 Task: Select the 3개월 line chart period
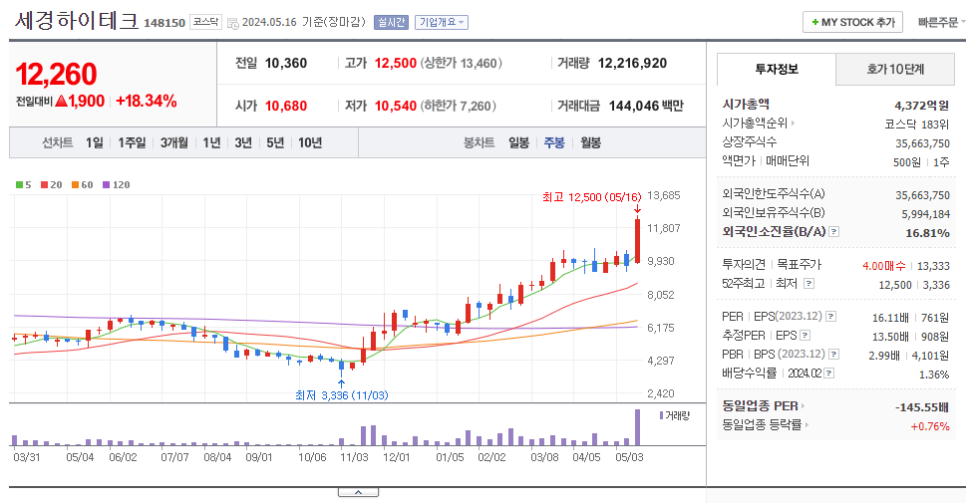pyautogui.click(x=174, y=143)
